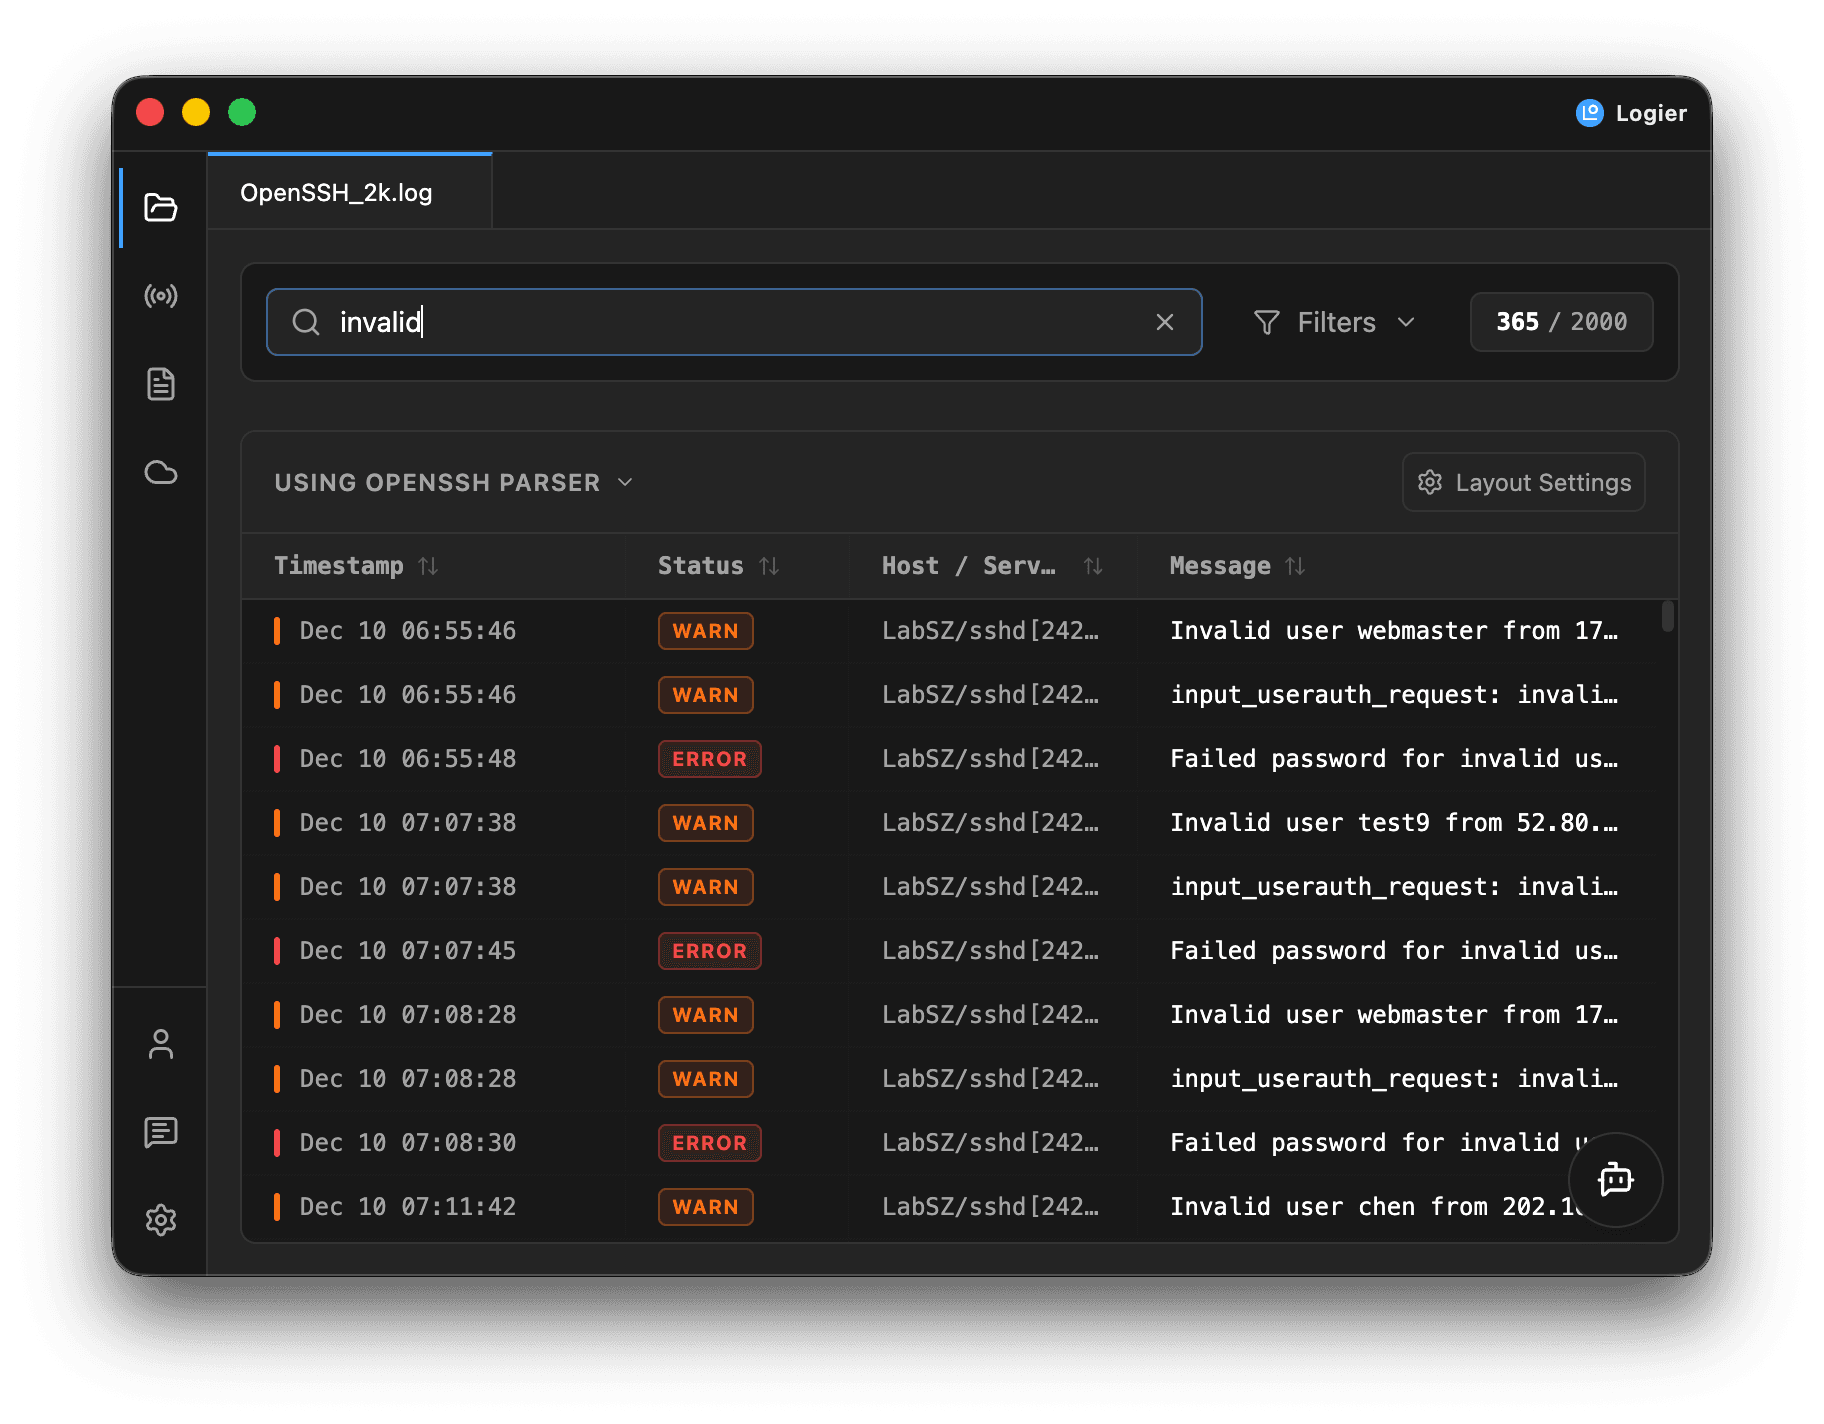
Task: Select WARN badge in the 07:11:42 row
Action: click(x=705, y=1207)
